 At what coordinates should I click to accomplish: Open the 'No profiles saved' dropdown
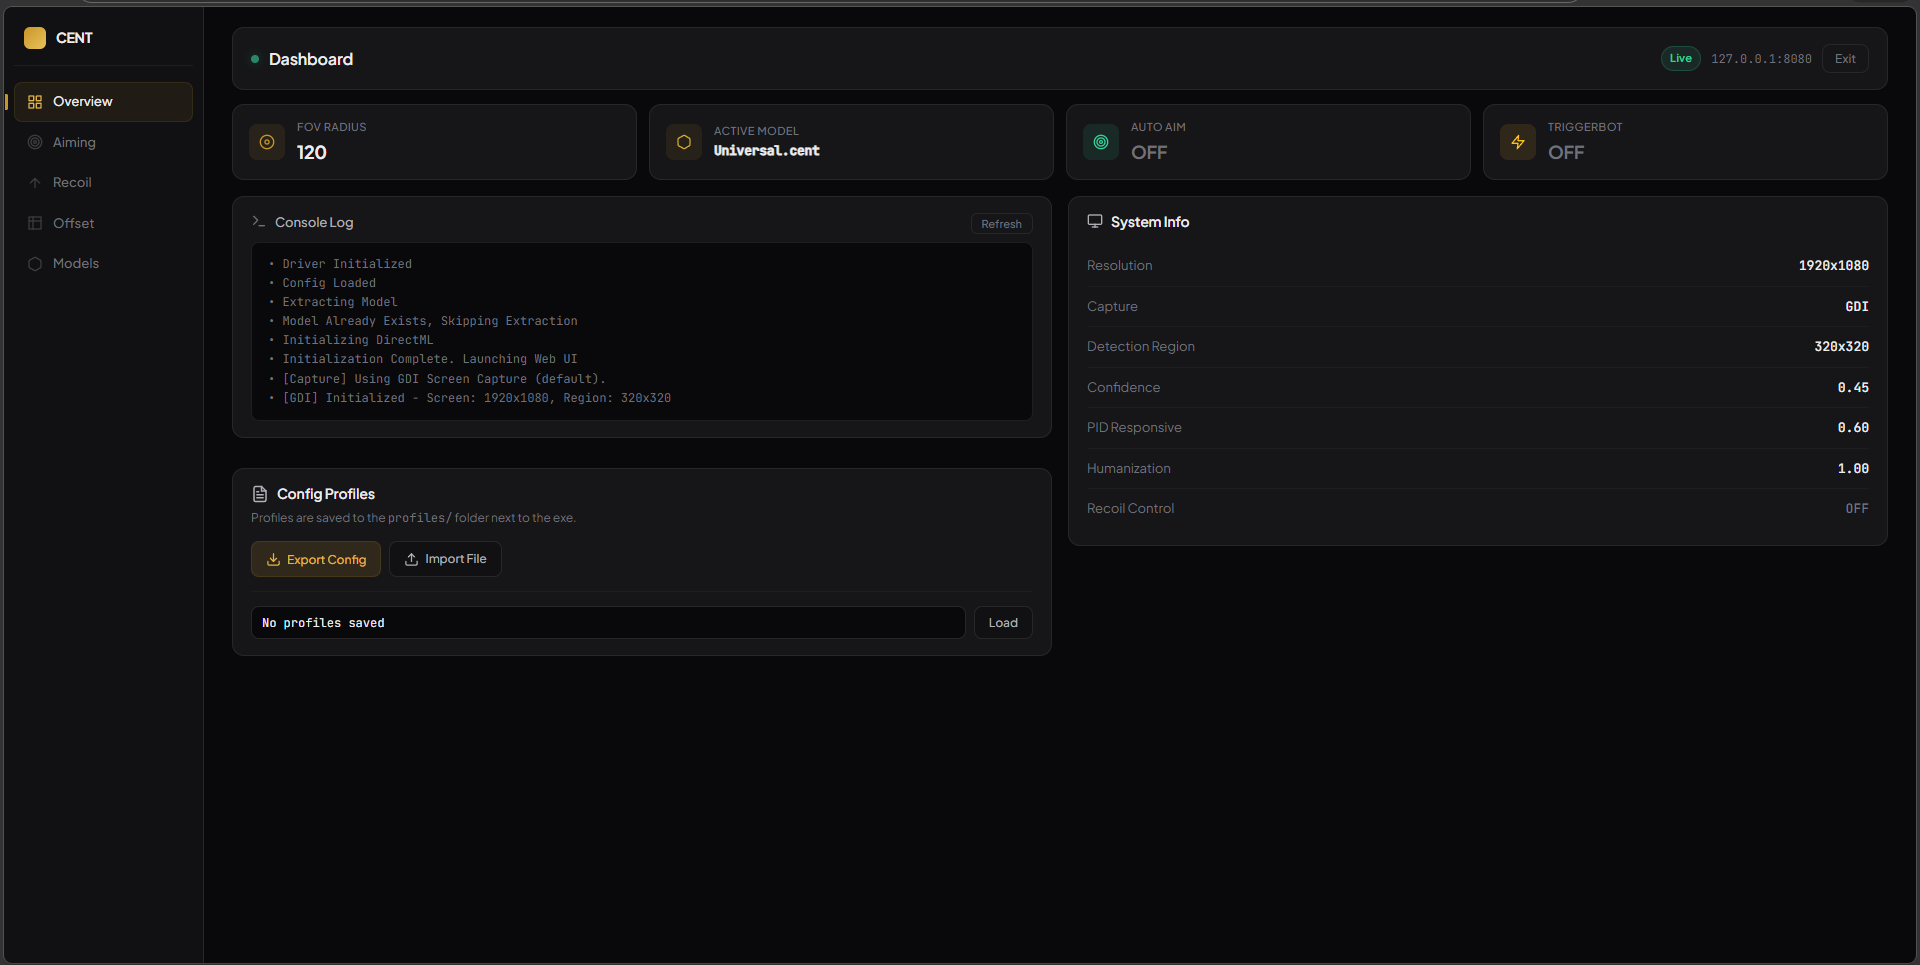(607, 623)
